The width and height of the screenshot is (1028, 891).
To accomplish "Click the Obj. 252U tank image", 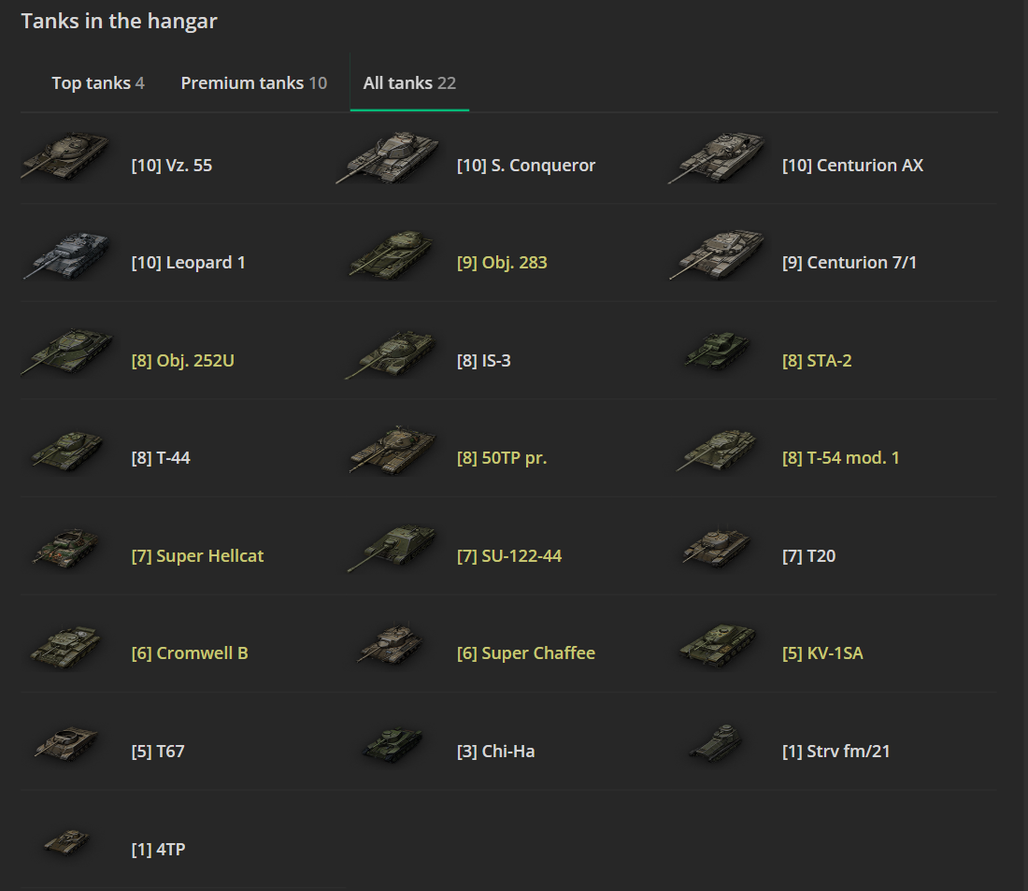I will (x=67, y=352).
